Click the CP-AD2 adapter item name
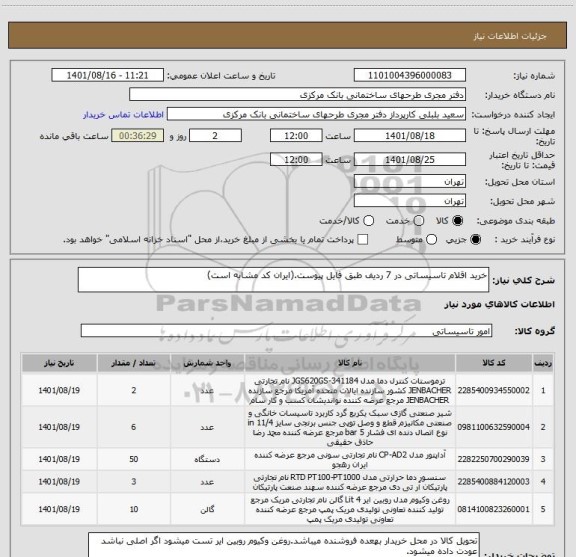This screenshot has height=557, width=576. coord(350,460)
